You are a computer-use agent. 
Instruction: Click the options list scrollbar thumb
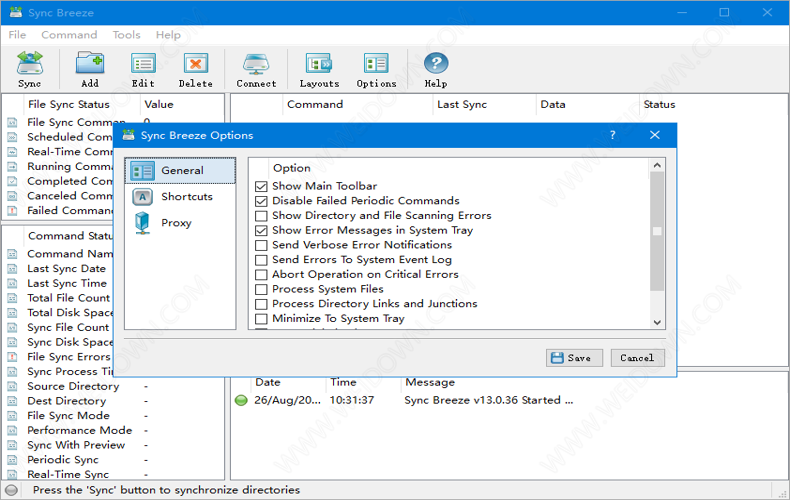tap(657, 231)
